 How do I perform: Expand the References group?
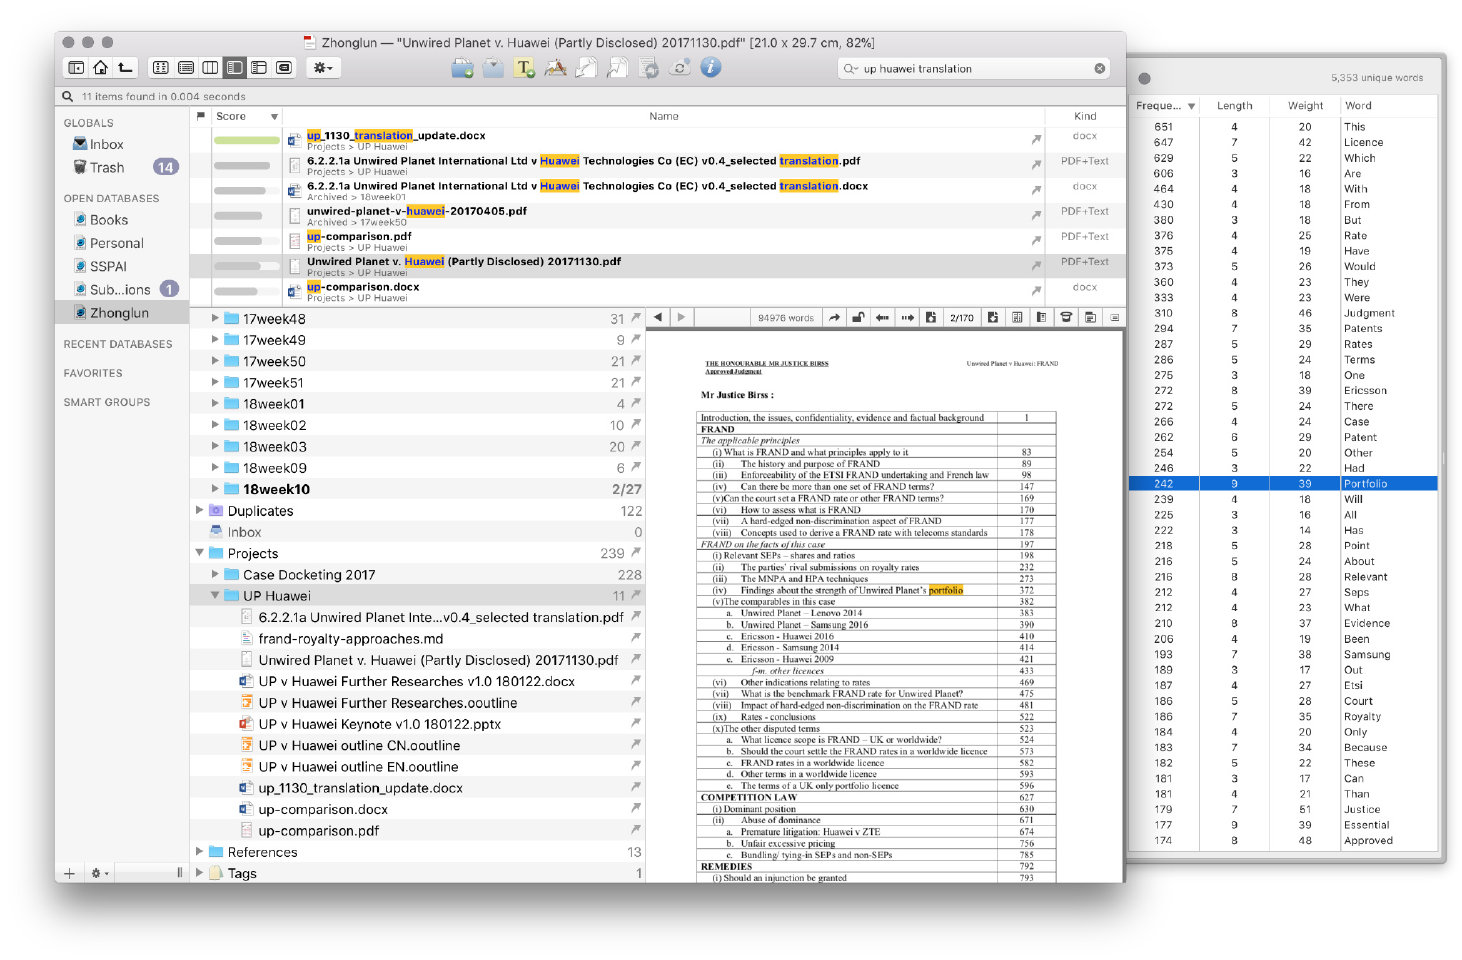pyautogui.click(x=200, y=852)
